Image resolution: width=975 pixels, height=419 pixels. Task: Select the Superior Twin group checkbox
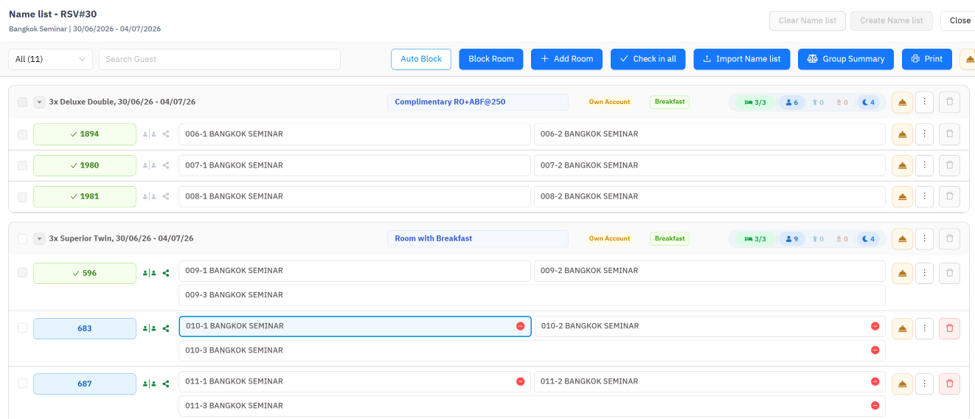point(22,239)
